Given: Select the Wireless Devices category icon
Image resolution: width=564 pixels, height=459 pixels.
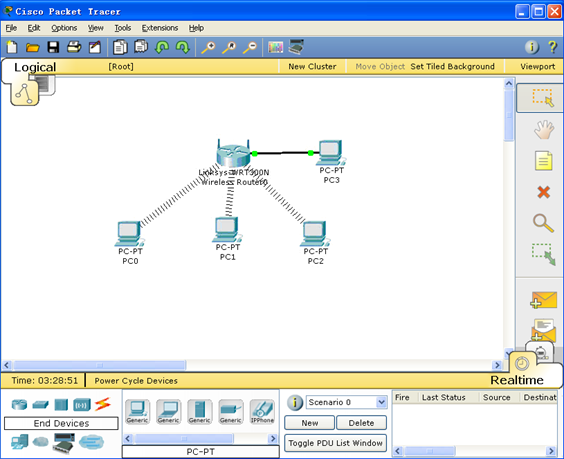Looking at the screenshot, I should pos(82,405).
